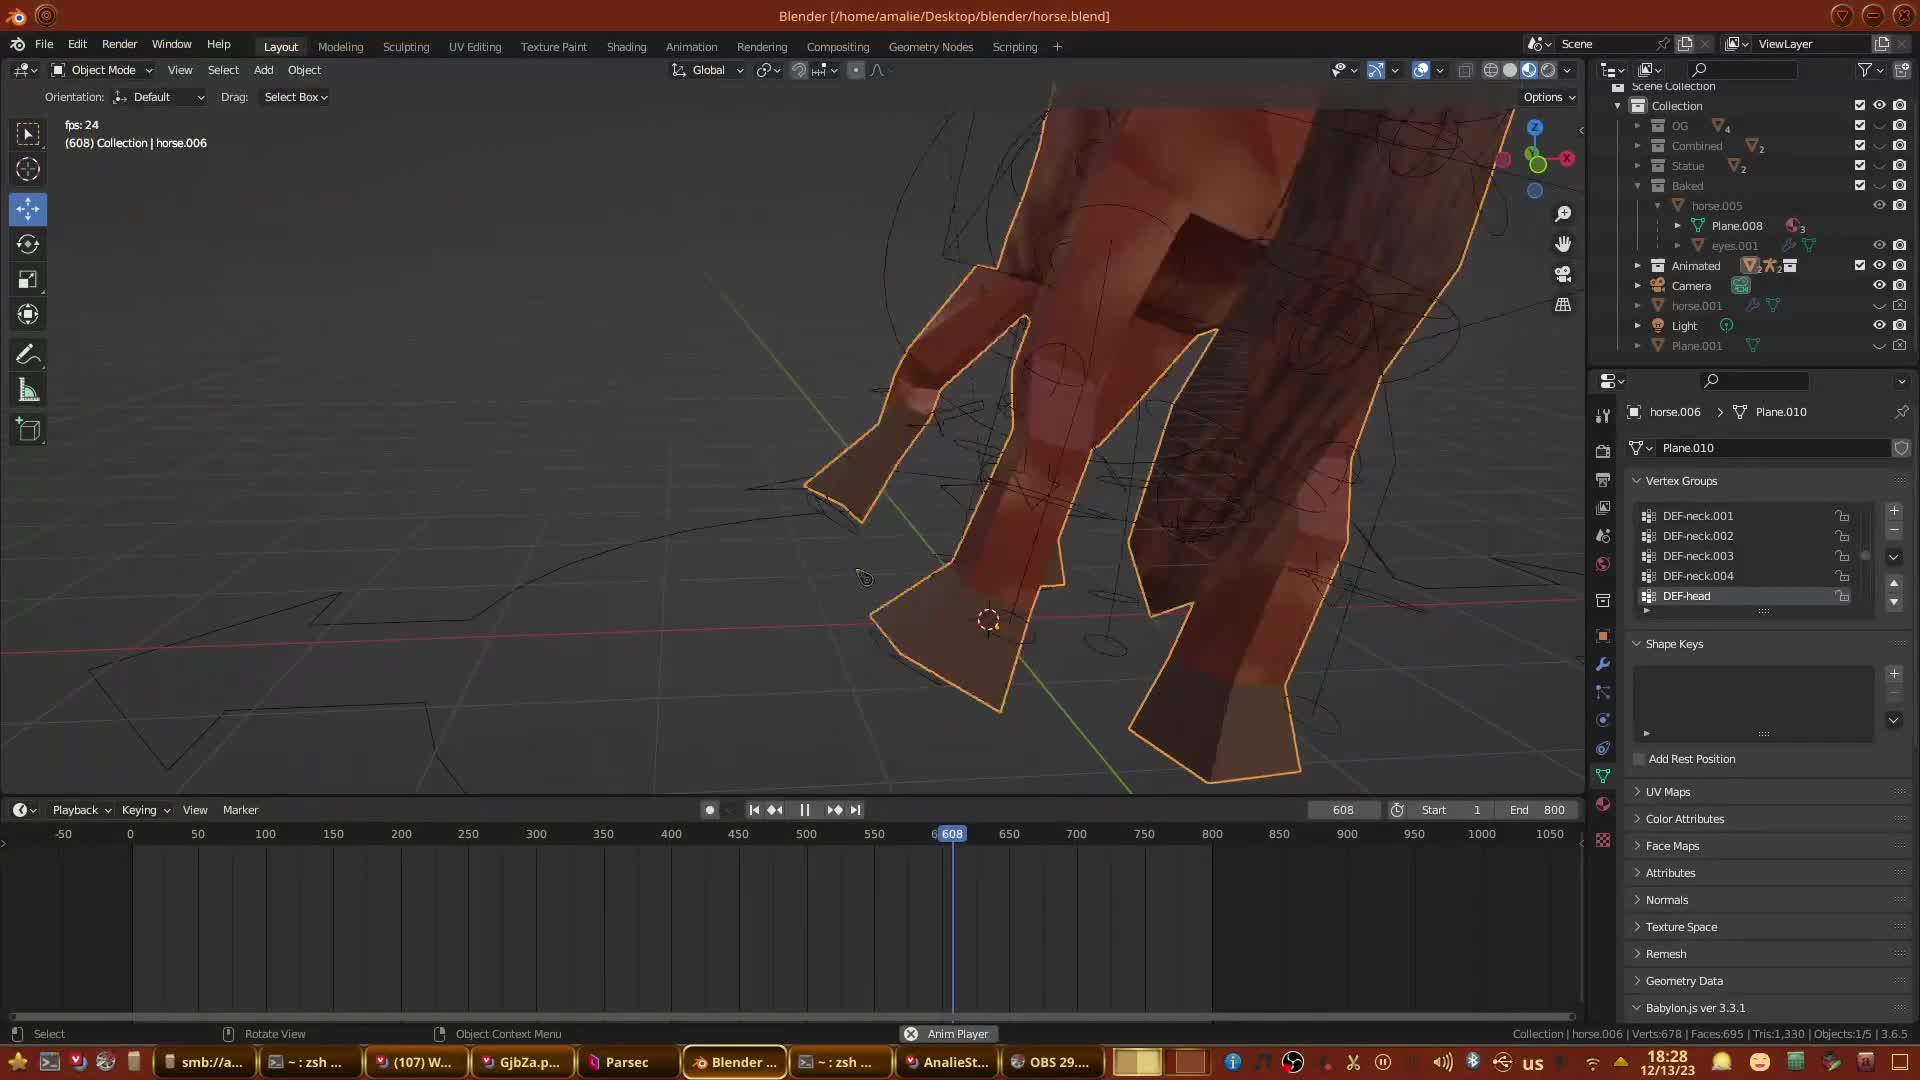Viewport: 1920px width, 1080px height.
Task: Switch to orthographic grid view icon
Action: tap(1563, 305)
